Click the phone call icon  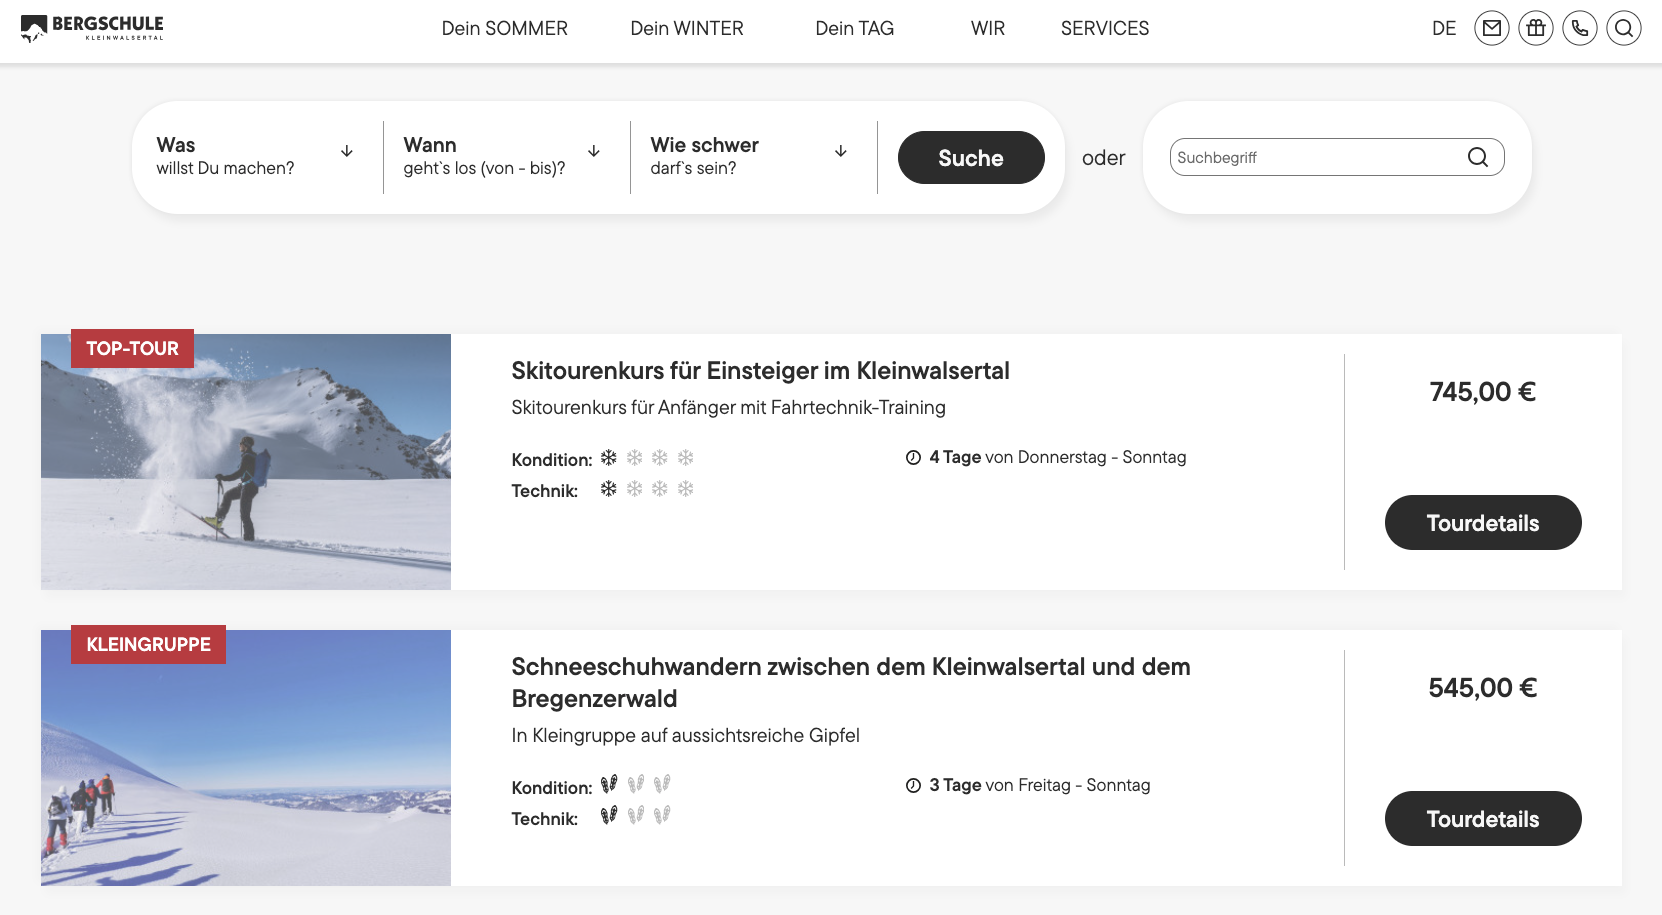pos(1579,28)
